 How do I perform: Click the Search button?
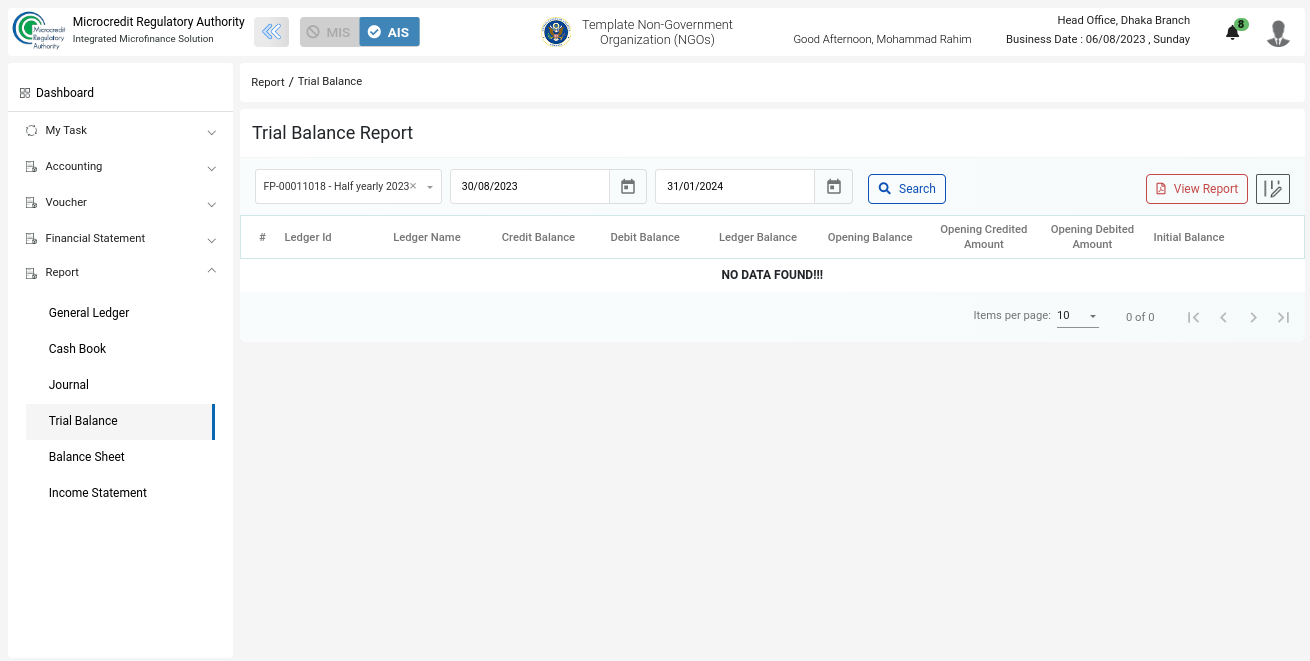click(x=906, y=189)
